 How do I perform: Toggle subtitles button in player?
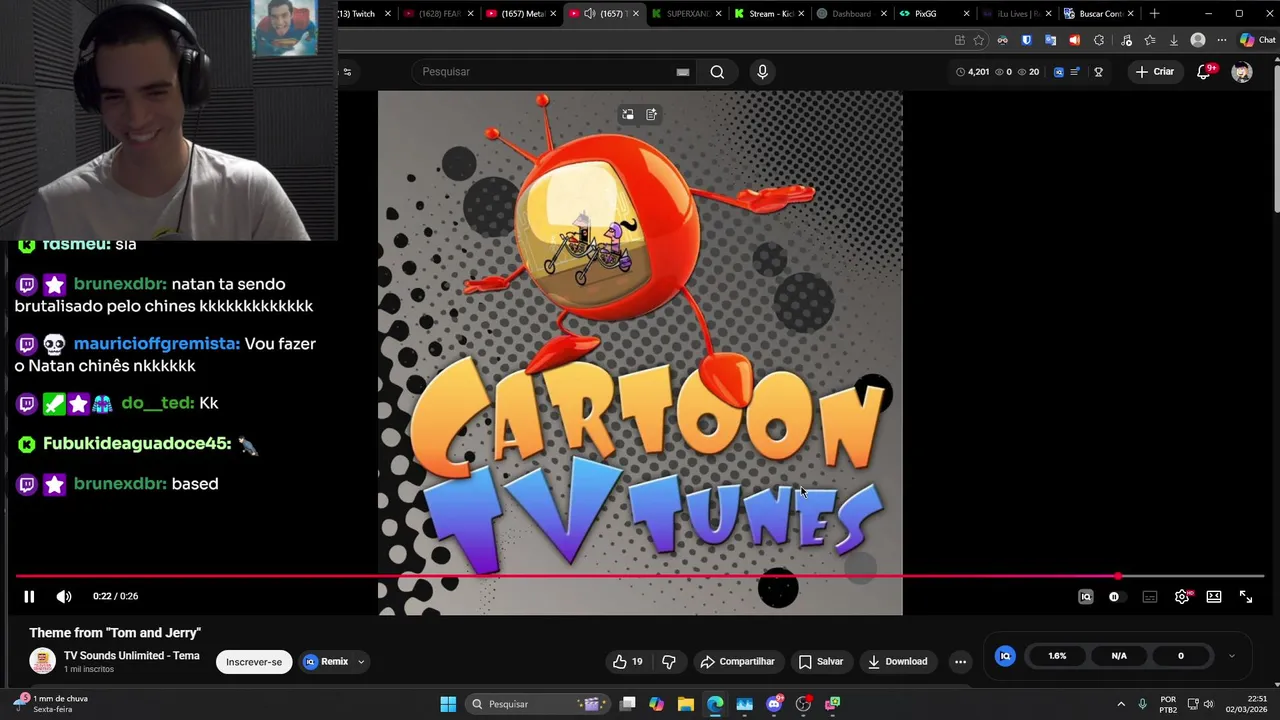[1150, 597]
